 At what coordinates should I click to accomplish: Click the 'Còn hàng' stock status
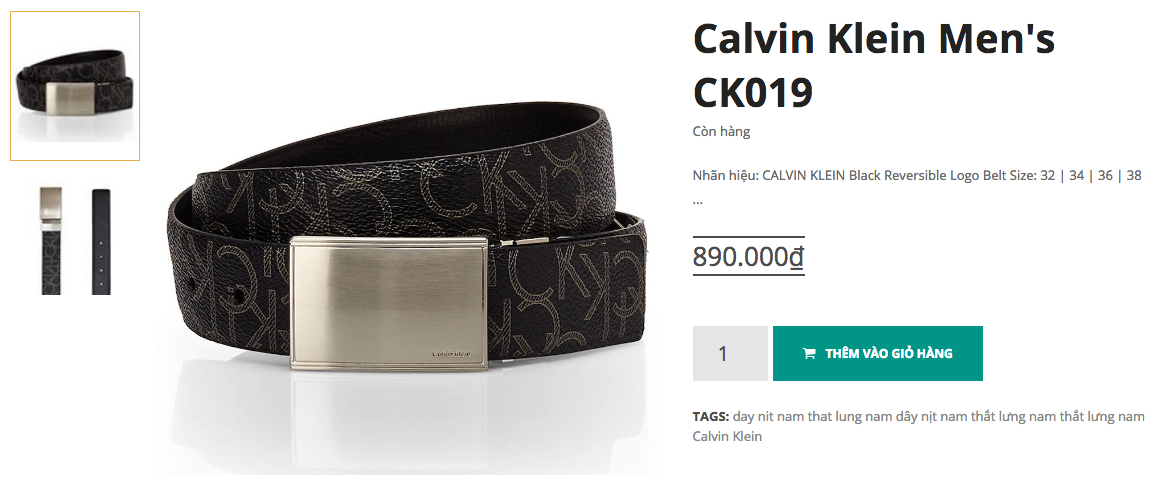721,132
